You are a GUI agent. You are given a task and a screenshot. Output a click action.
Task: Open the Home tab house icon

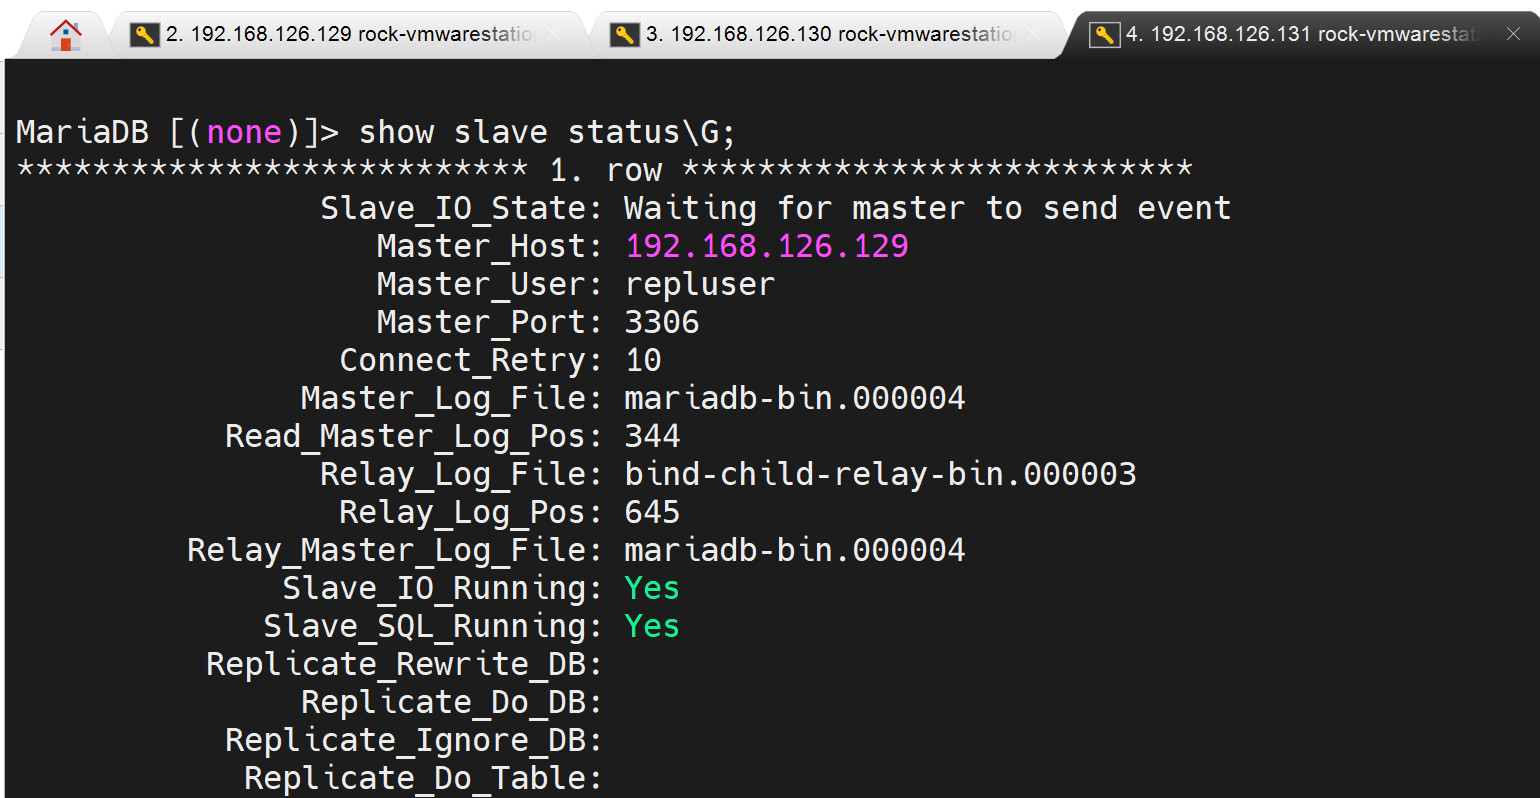66,35
